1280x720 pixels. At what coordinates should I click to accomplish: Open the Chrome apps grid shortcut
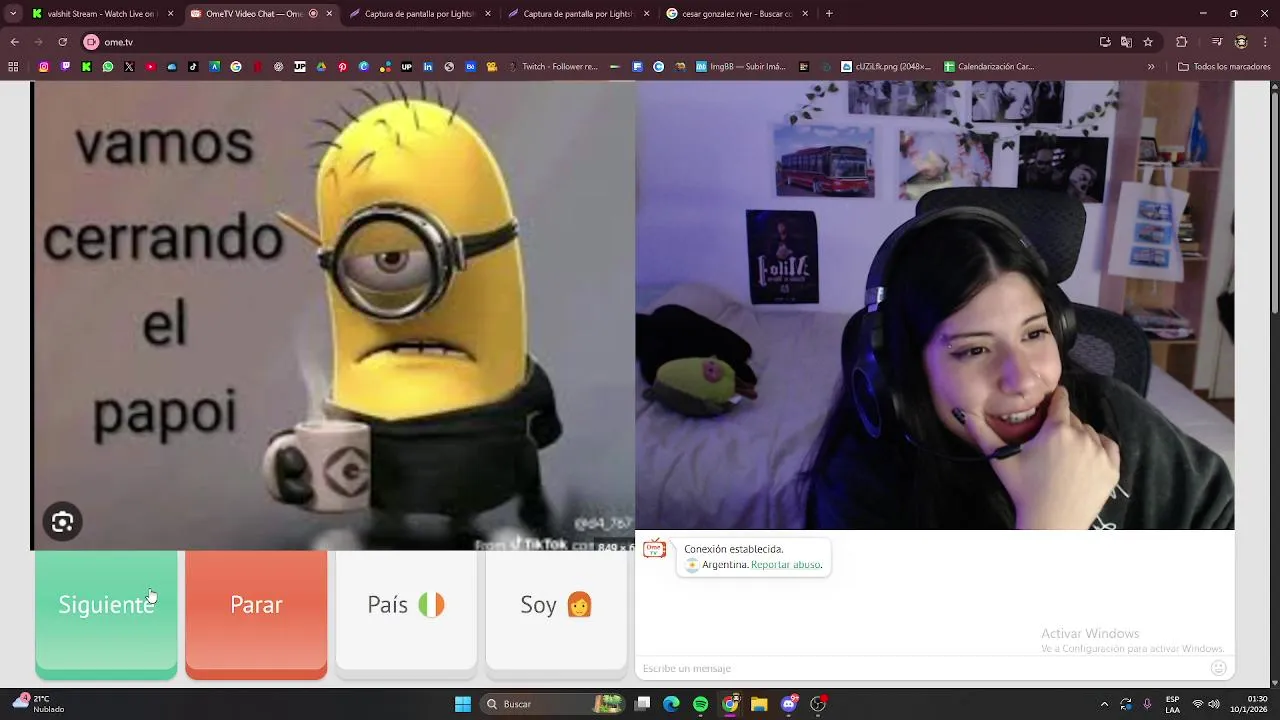pyautogui.click(x=13, y=67)
